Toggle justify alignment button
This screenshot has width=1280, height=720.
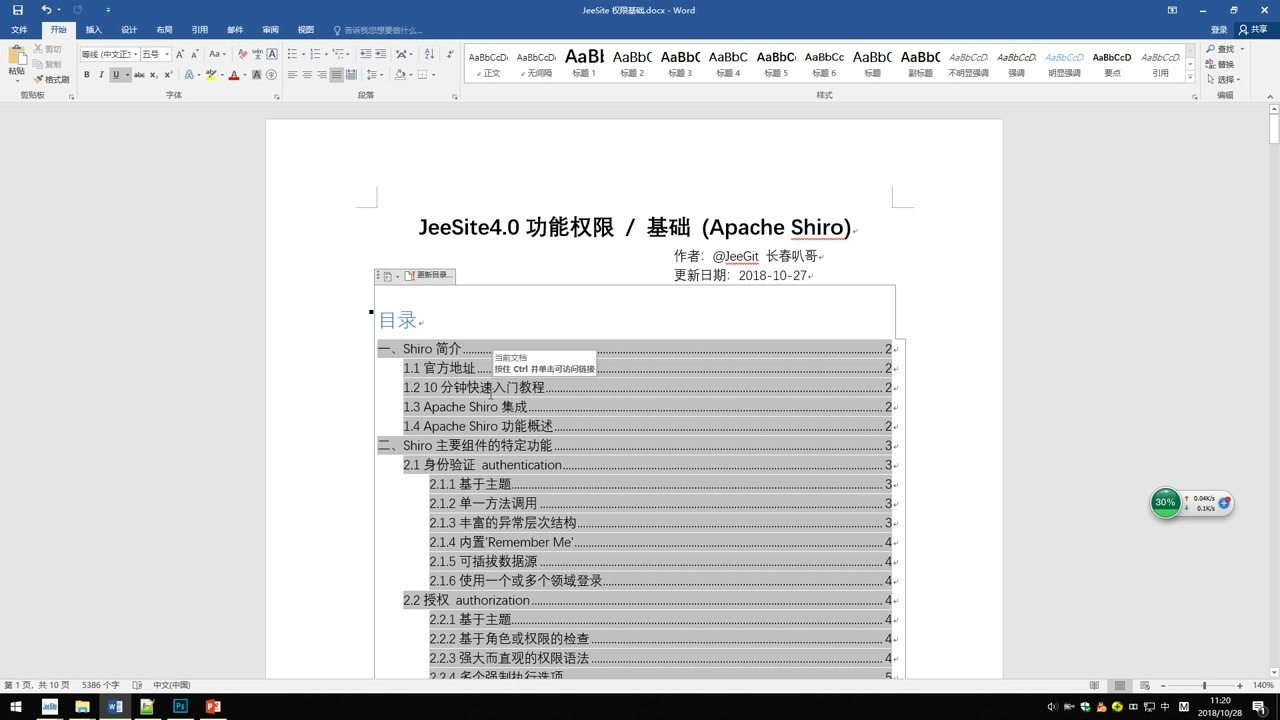tap(337, 75)
